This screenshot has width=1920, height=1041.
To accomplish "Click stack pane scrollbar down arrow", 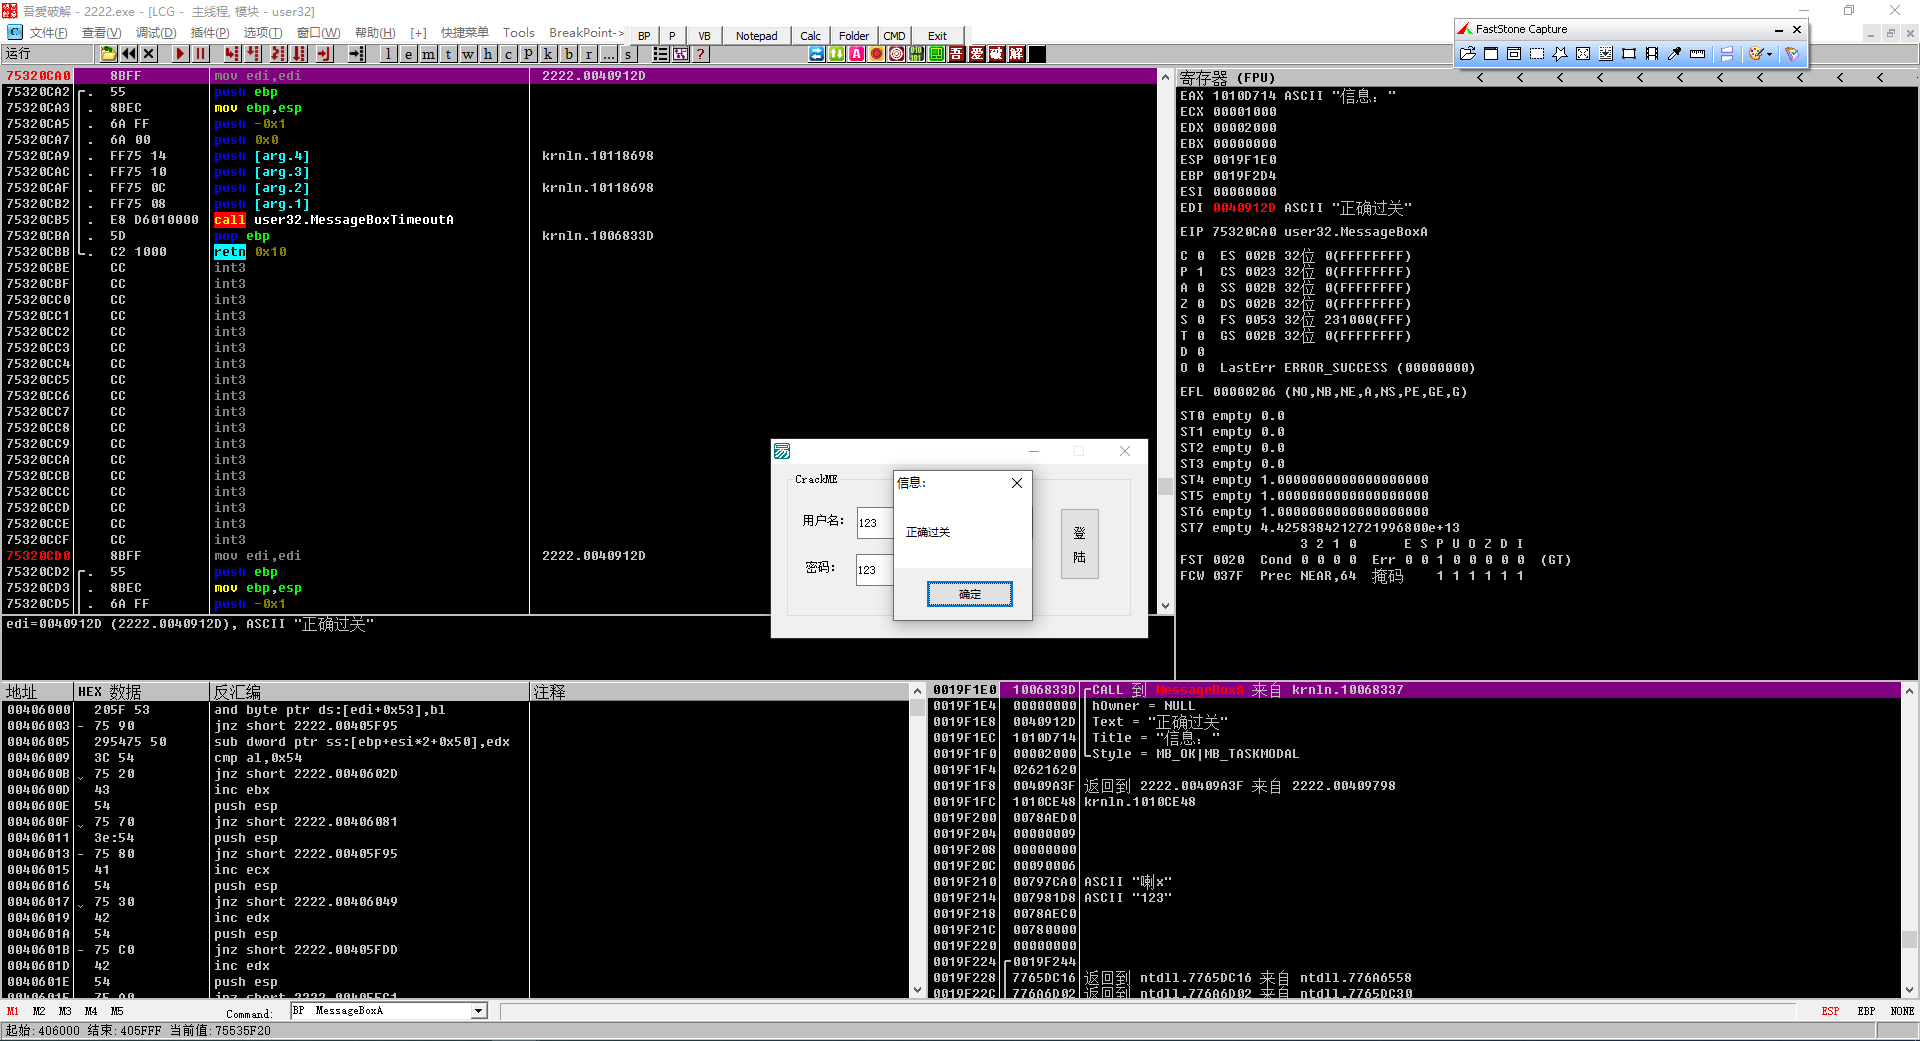I will click(1909, 990).
